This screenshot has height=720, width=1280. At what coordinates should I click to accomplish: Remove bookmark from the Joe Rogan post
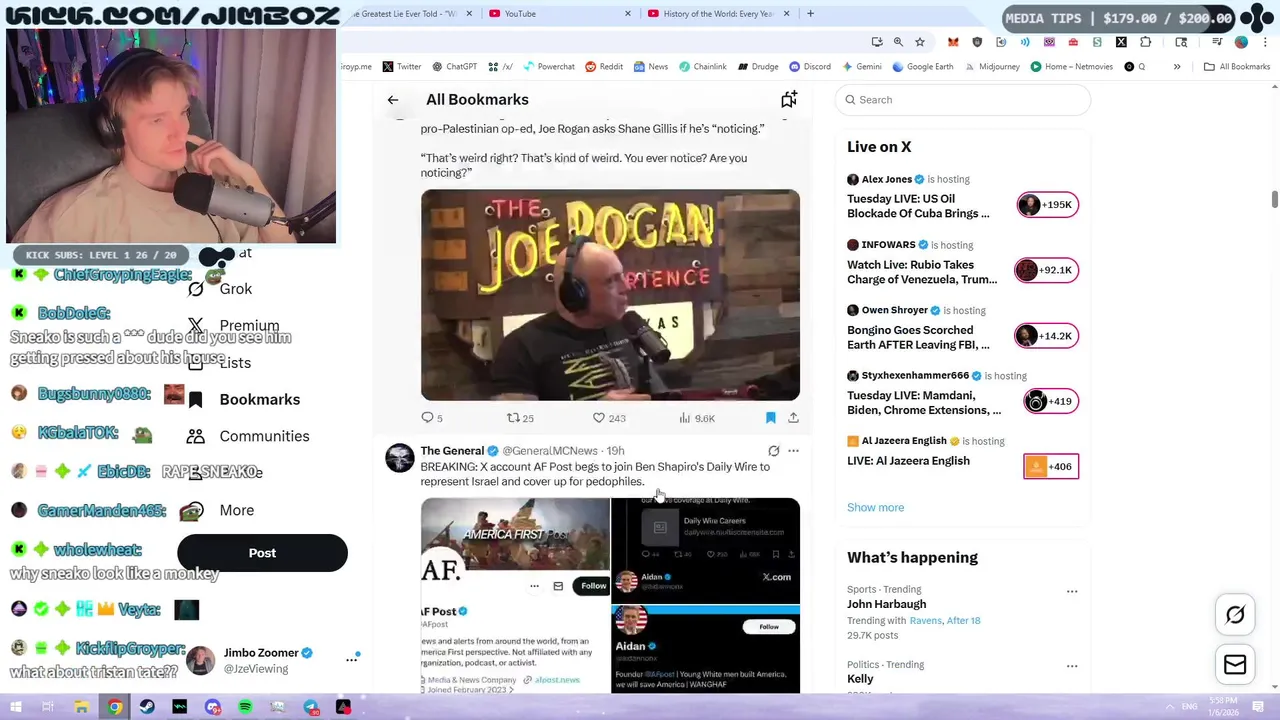pyautogui.click(x=770, y=418)
